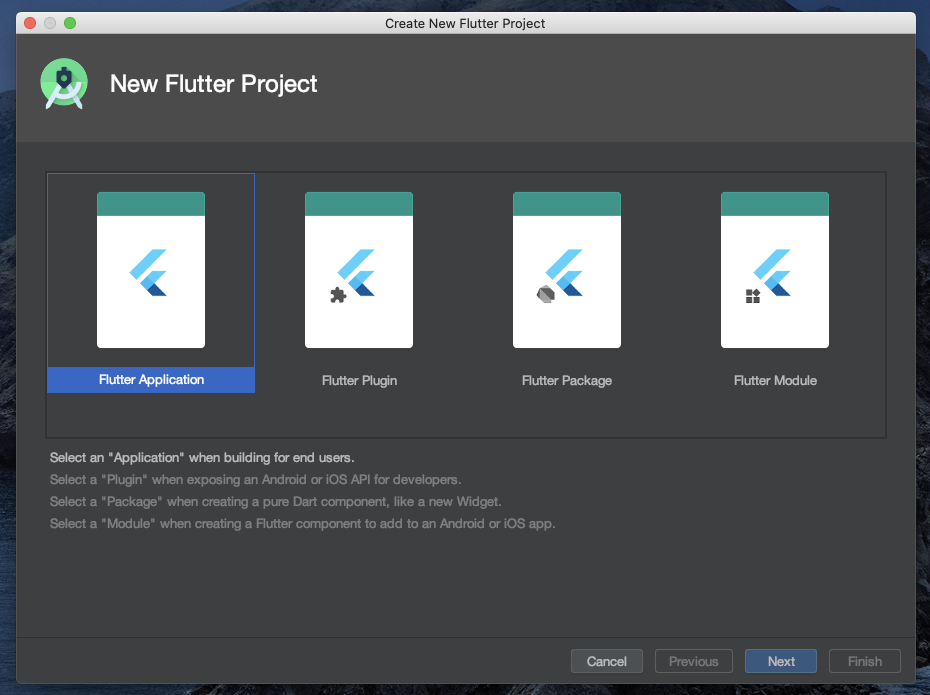
Task: Click the New Flutter Project heading
Action: (x=214, y=84)
